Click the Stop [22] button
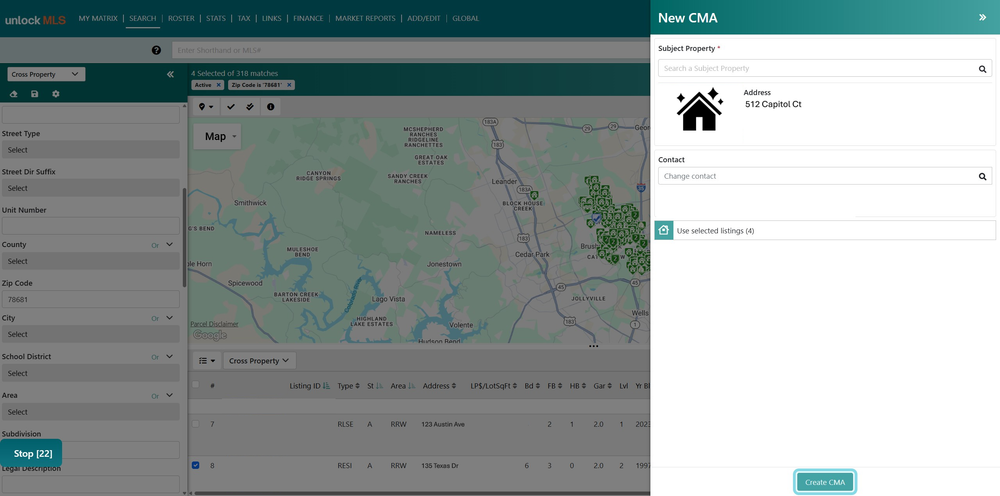Viewport: 1000px width, 496px height. click(x=32, y=453)
